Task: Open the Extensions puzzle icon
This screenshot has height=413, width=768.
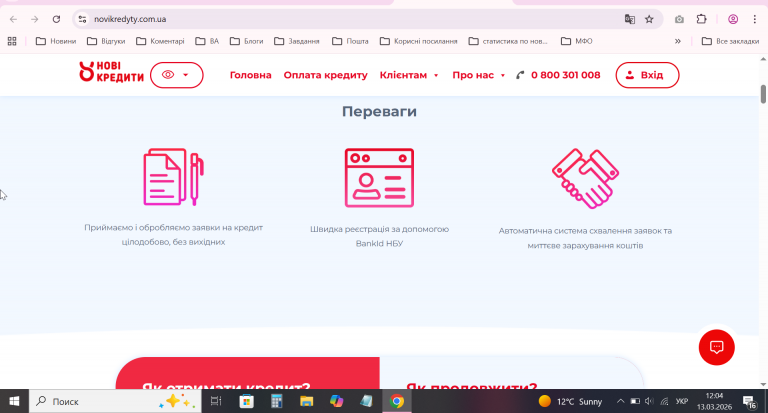Action: pyautogui.click(x=701, y=19)
